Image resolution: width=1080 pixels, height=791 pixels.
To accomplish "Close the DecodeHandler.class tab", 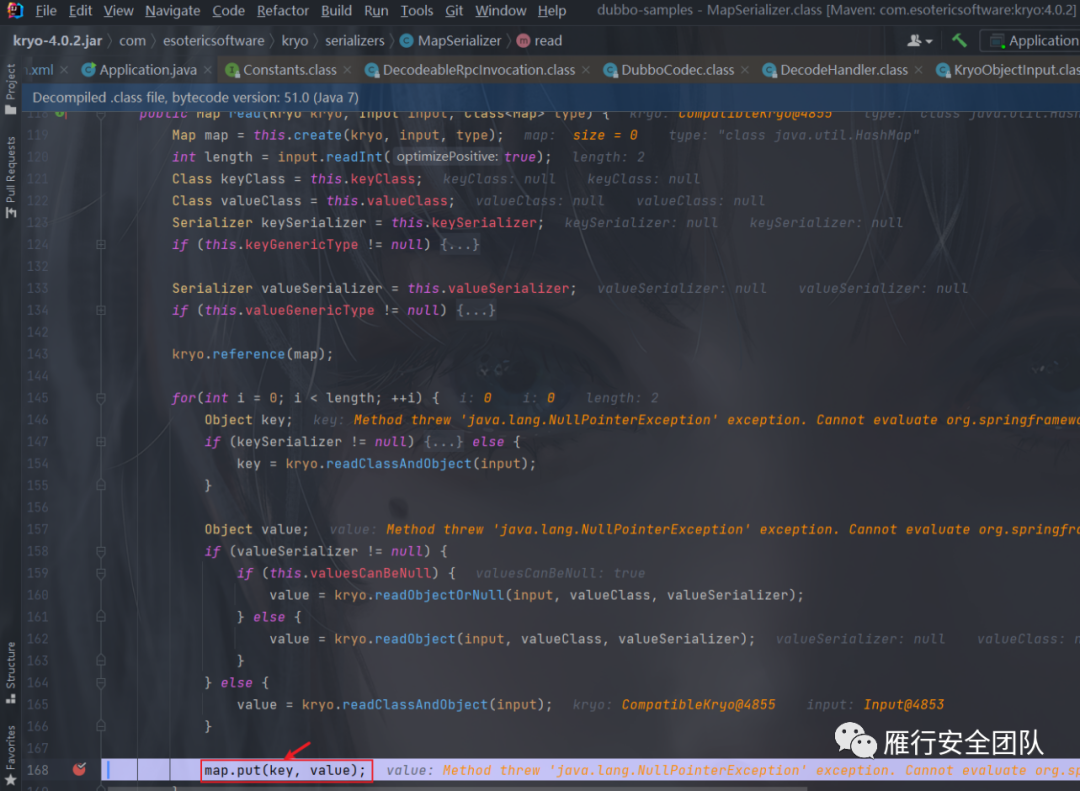I will point(918,70).
